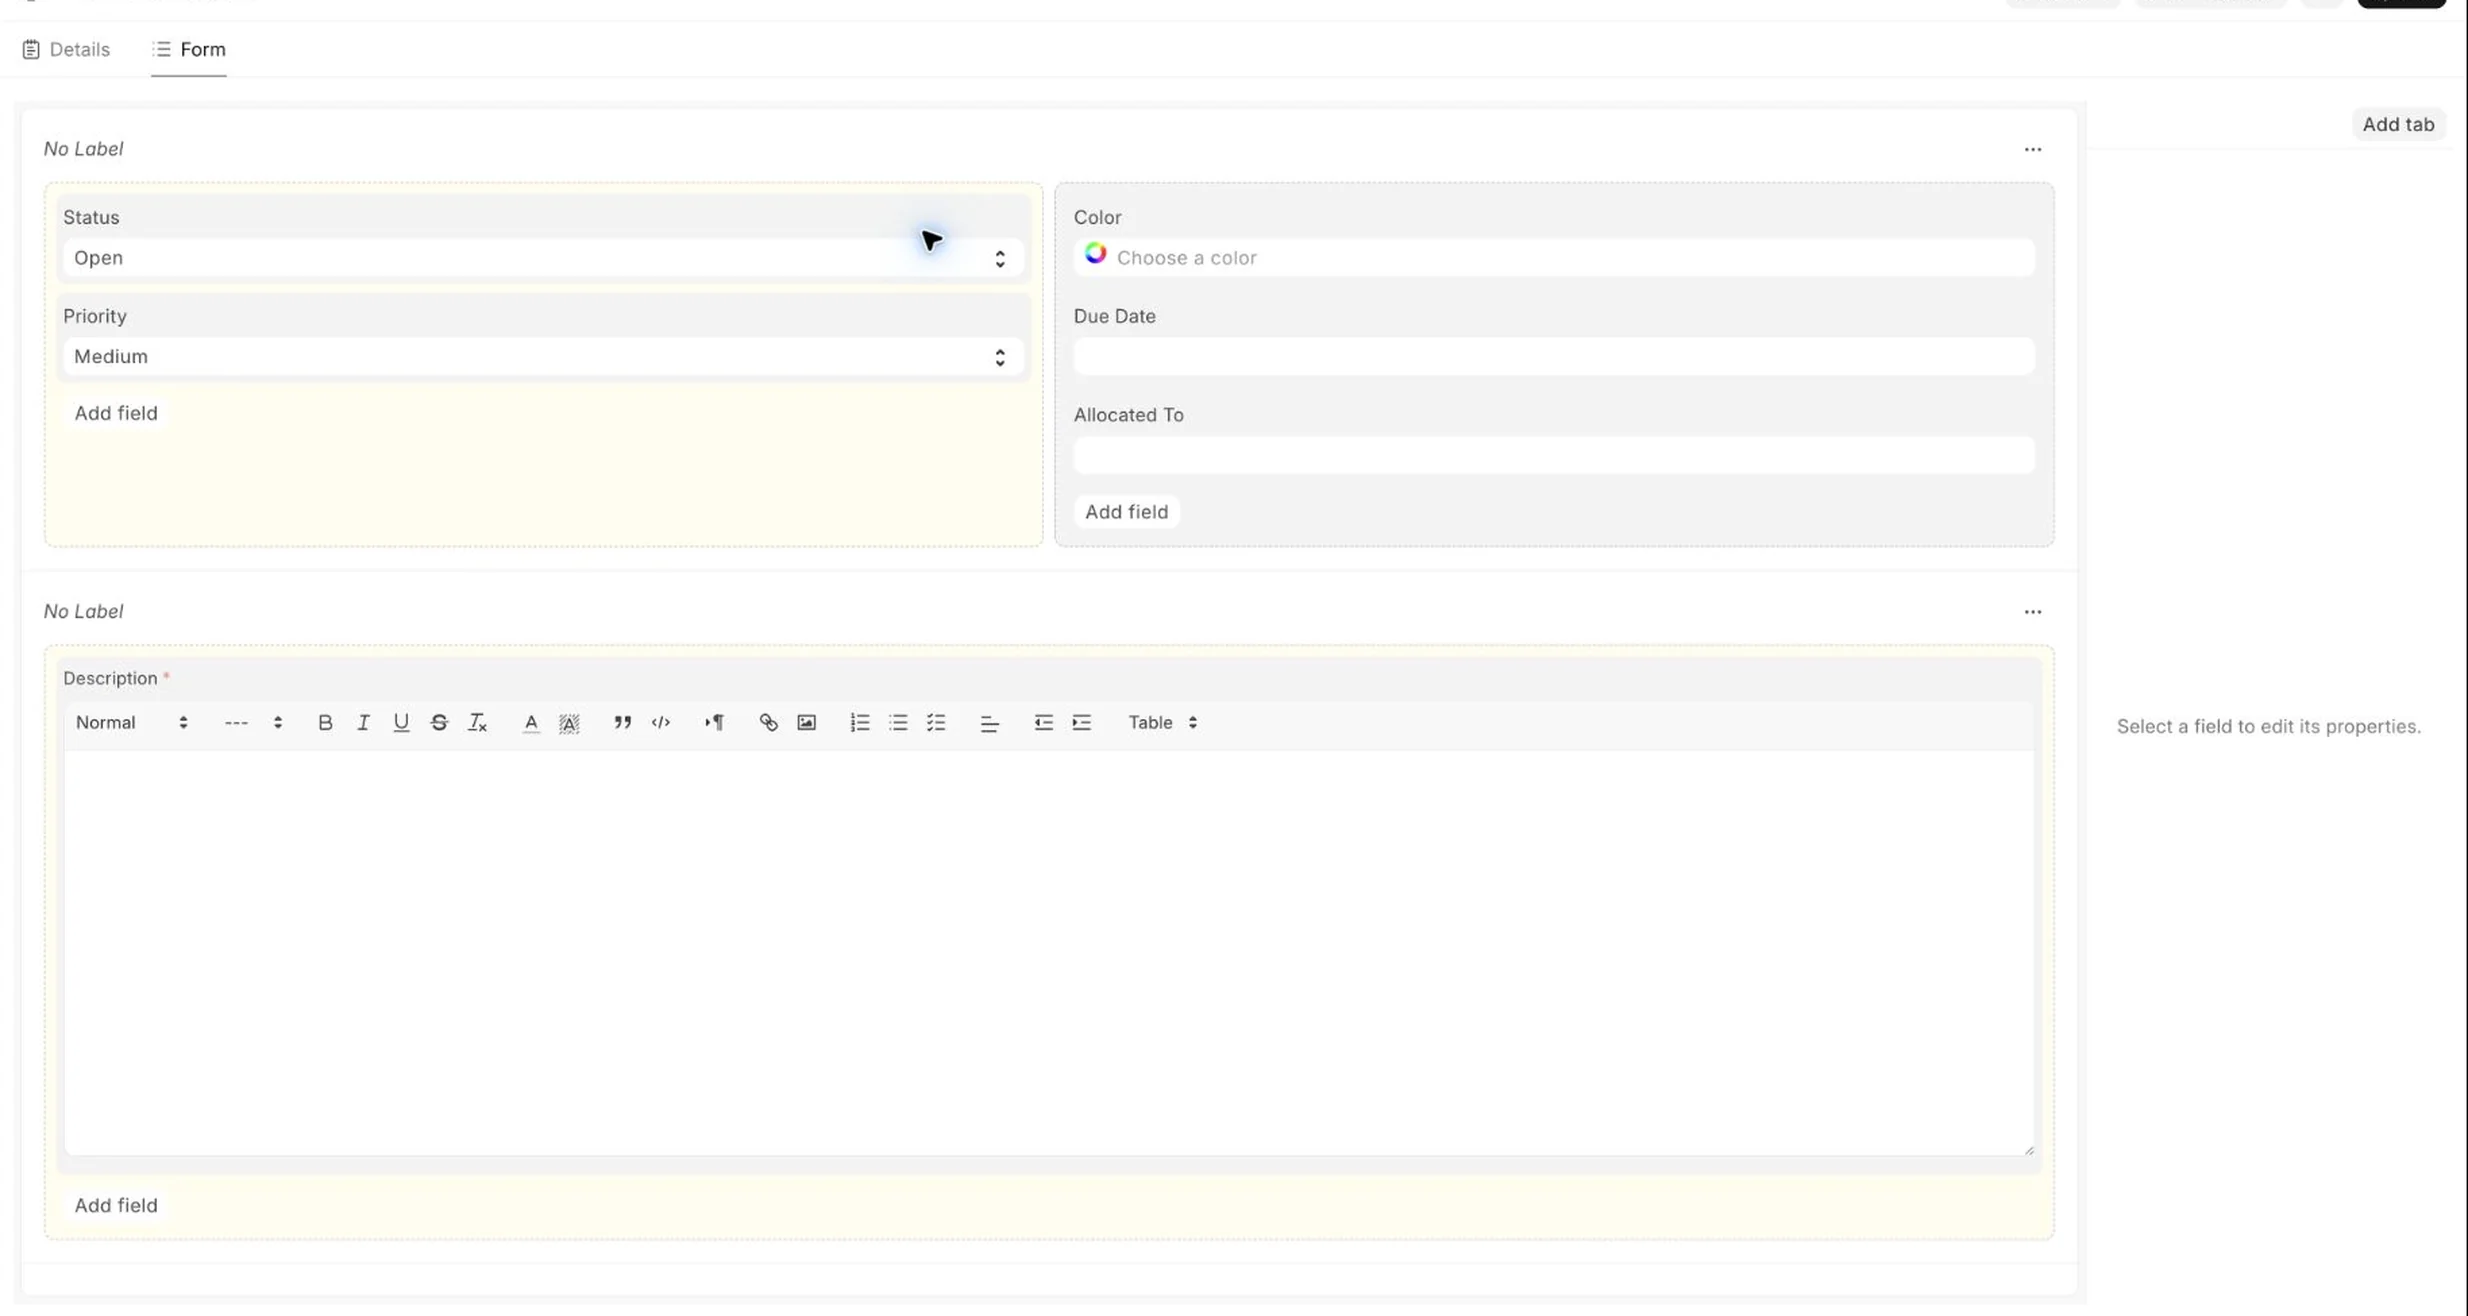Image resolution: width=2468 pixels, height=1316 pixels.
Task: Create a numbered list
Action: point(860,722)
